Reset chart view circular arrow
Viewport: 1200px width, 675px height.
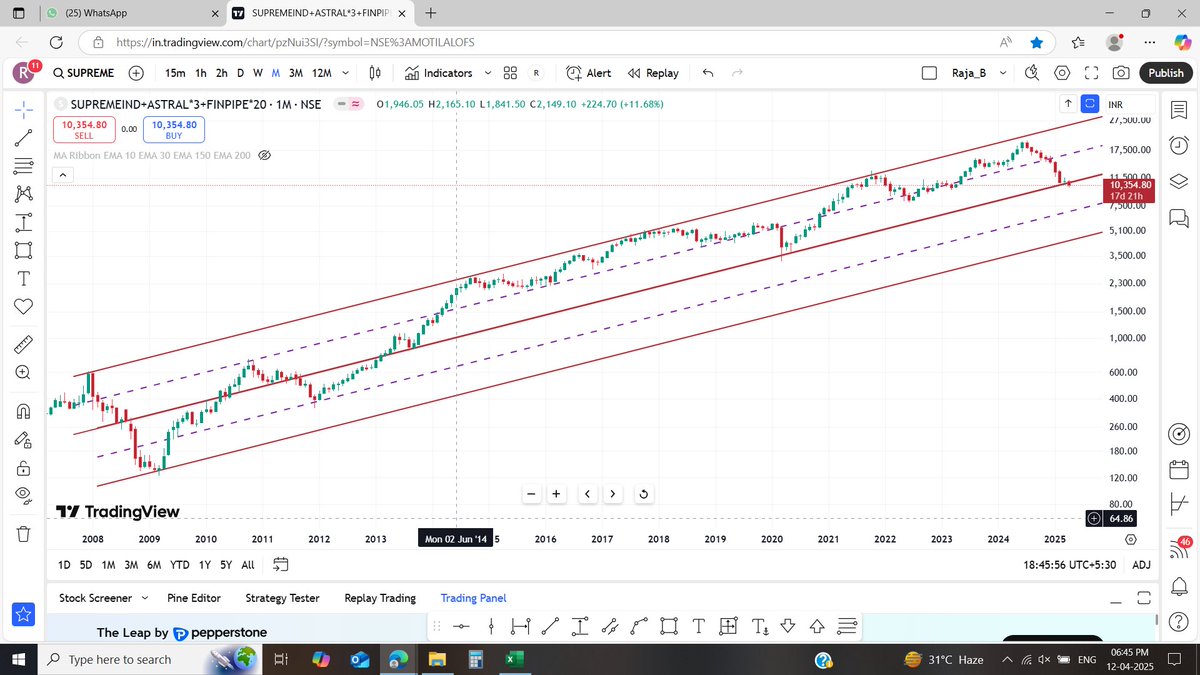tap(644, 493)
